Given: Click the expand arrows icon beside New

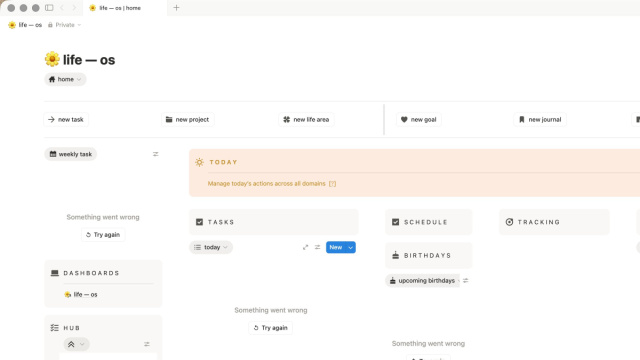Looking at the screenshot, I should (305, 247).
